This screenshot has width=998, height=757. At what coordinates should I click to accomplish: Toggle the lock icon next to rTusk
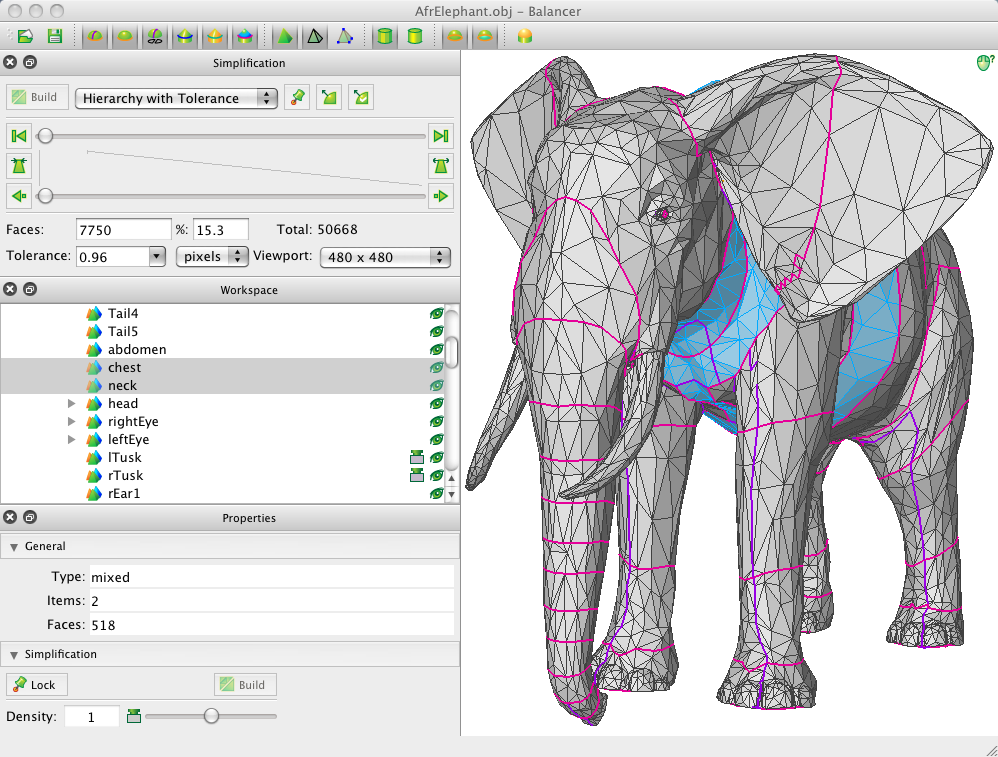tap(417, 475)
